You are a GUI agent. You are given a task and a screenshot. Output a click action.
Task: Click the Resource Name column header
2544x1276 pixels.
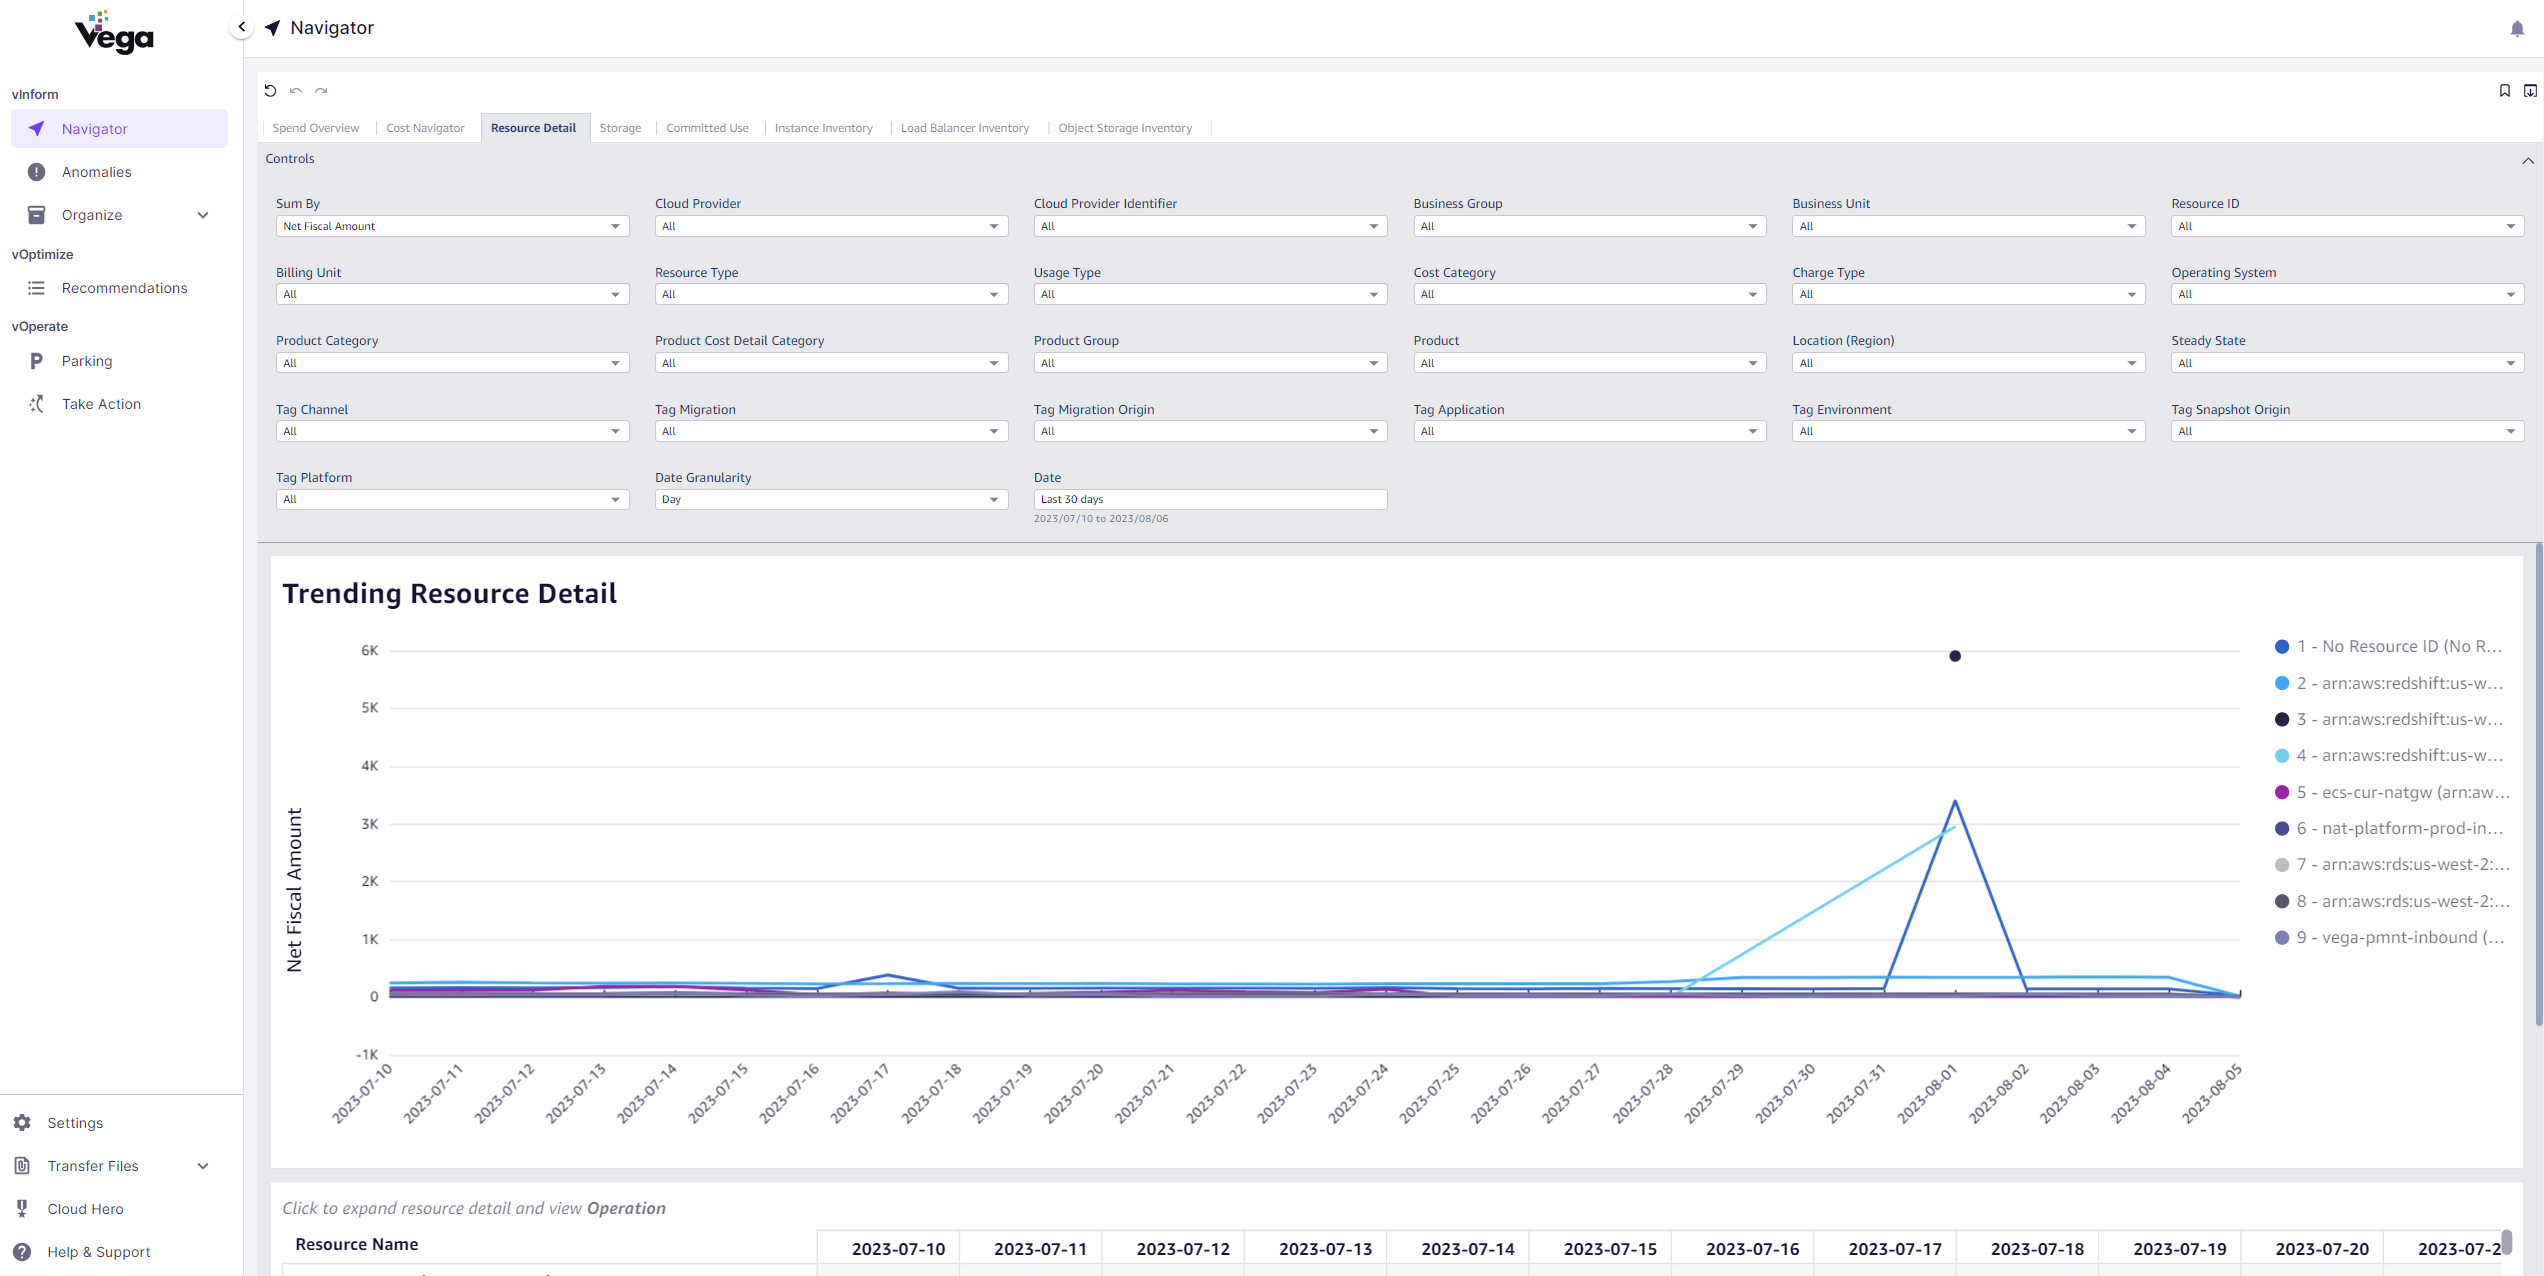coord(357,1245)
